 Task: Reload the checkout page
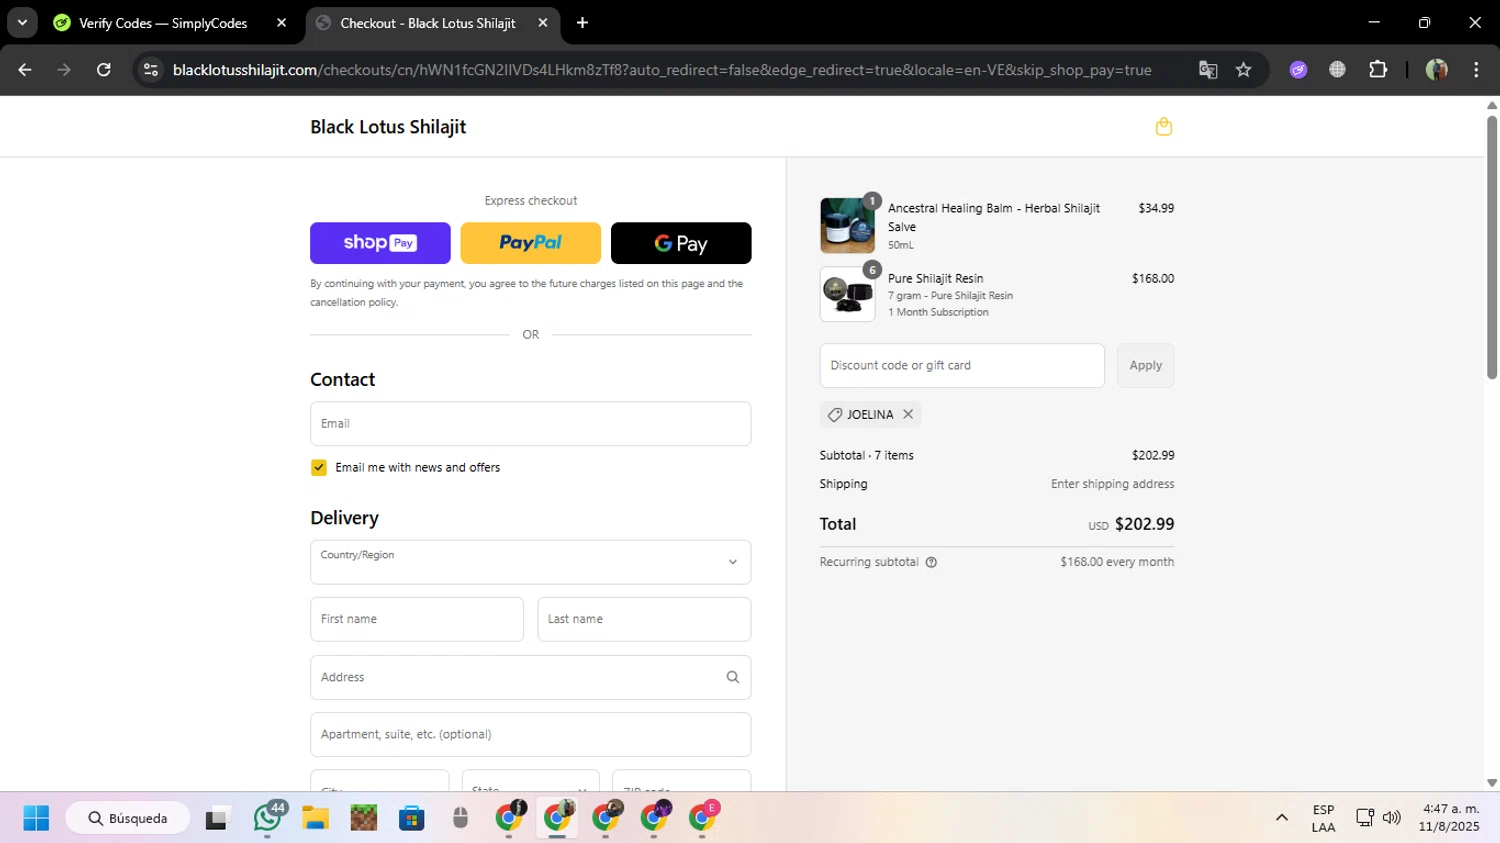[x=103, y=70]
